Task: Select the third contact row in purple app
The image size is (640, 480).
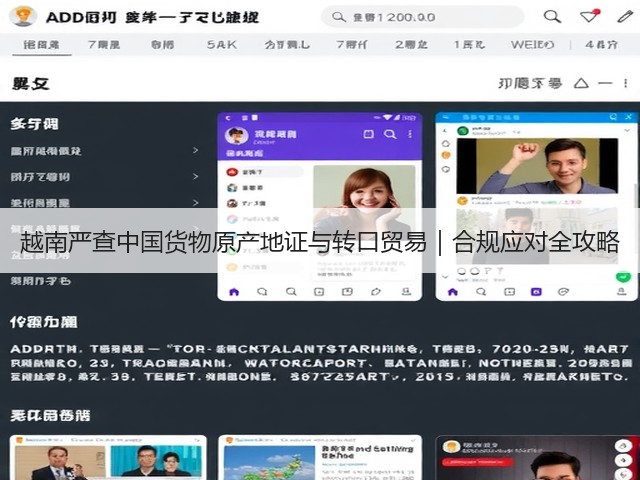Action: 263,203
